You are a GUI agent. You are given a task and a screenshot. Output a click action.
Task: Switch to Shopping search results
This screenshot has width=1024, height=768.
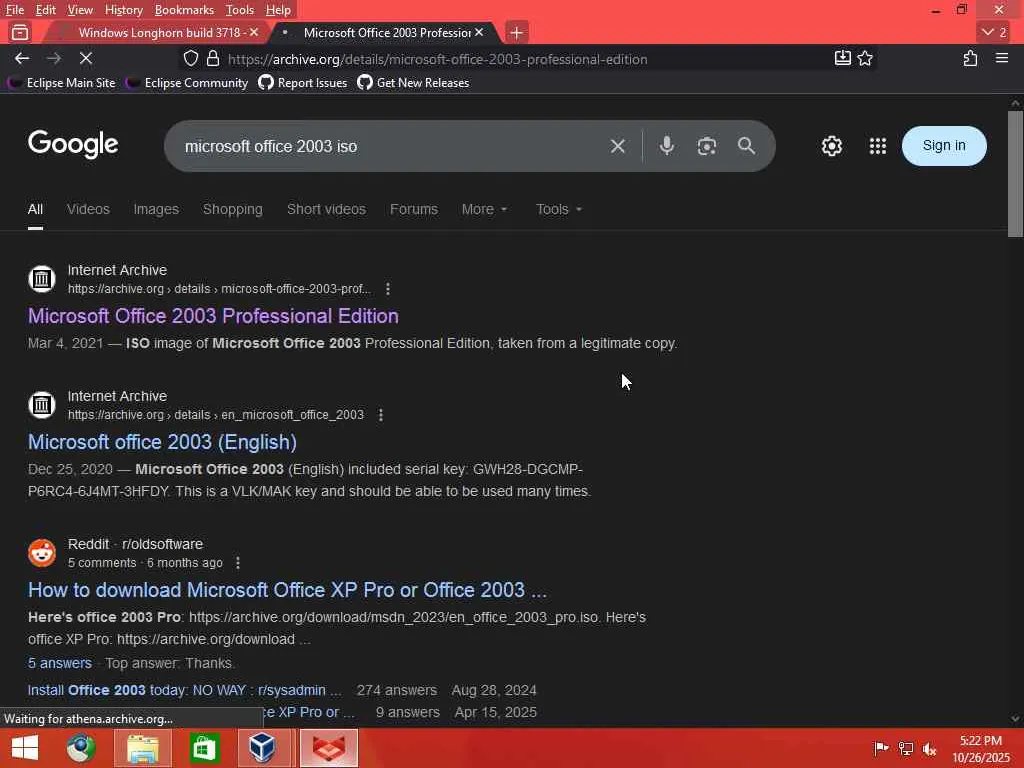(232, 209)
